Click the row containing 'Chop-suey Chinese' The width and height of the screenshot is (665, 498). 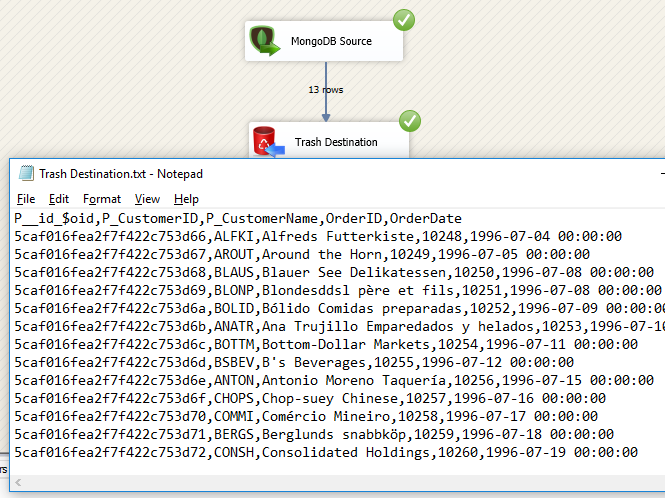click(310, 398)
